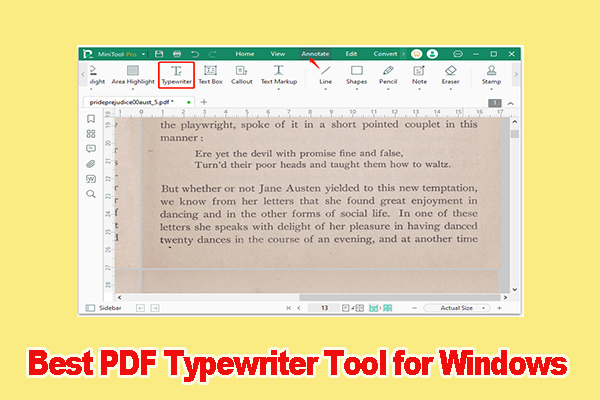The image size is (600, 400).
Task: Click the Save icon in title bar
Action: tap(159, 54)
